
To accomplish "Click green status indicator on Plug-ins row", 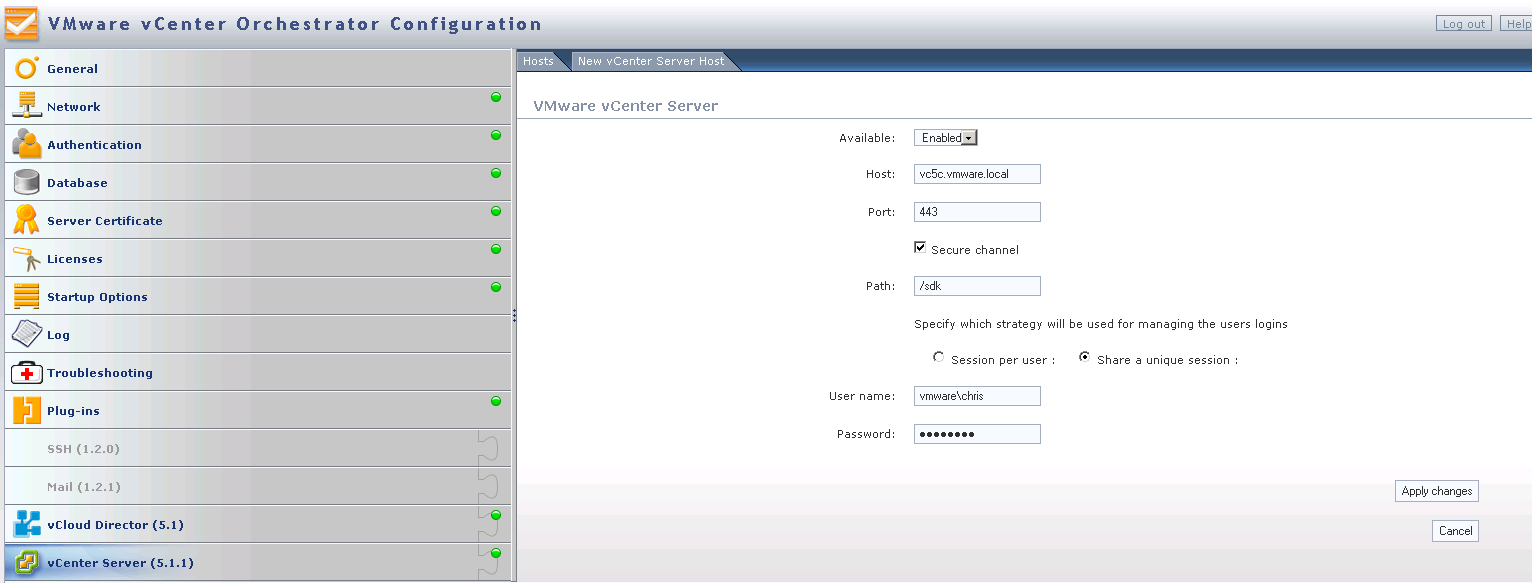I will (x=495, y=401).
